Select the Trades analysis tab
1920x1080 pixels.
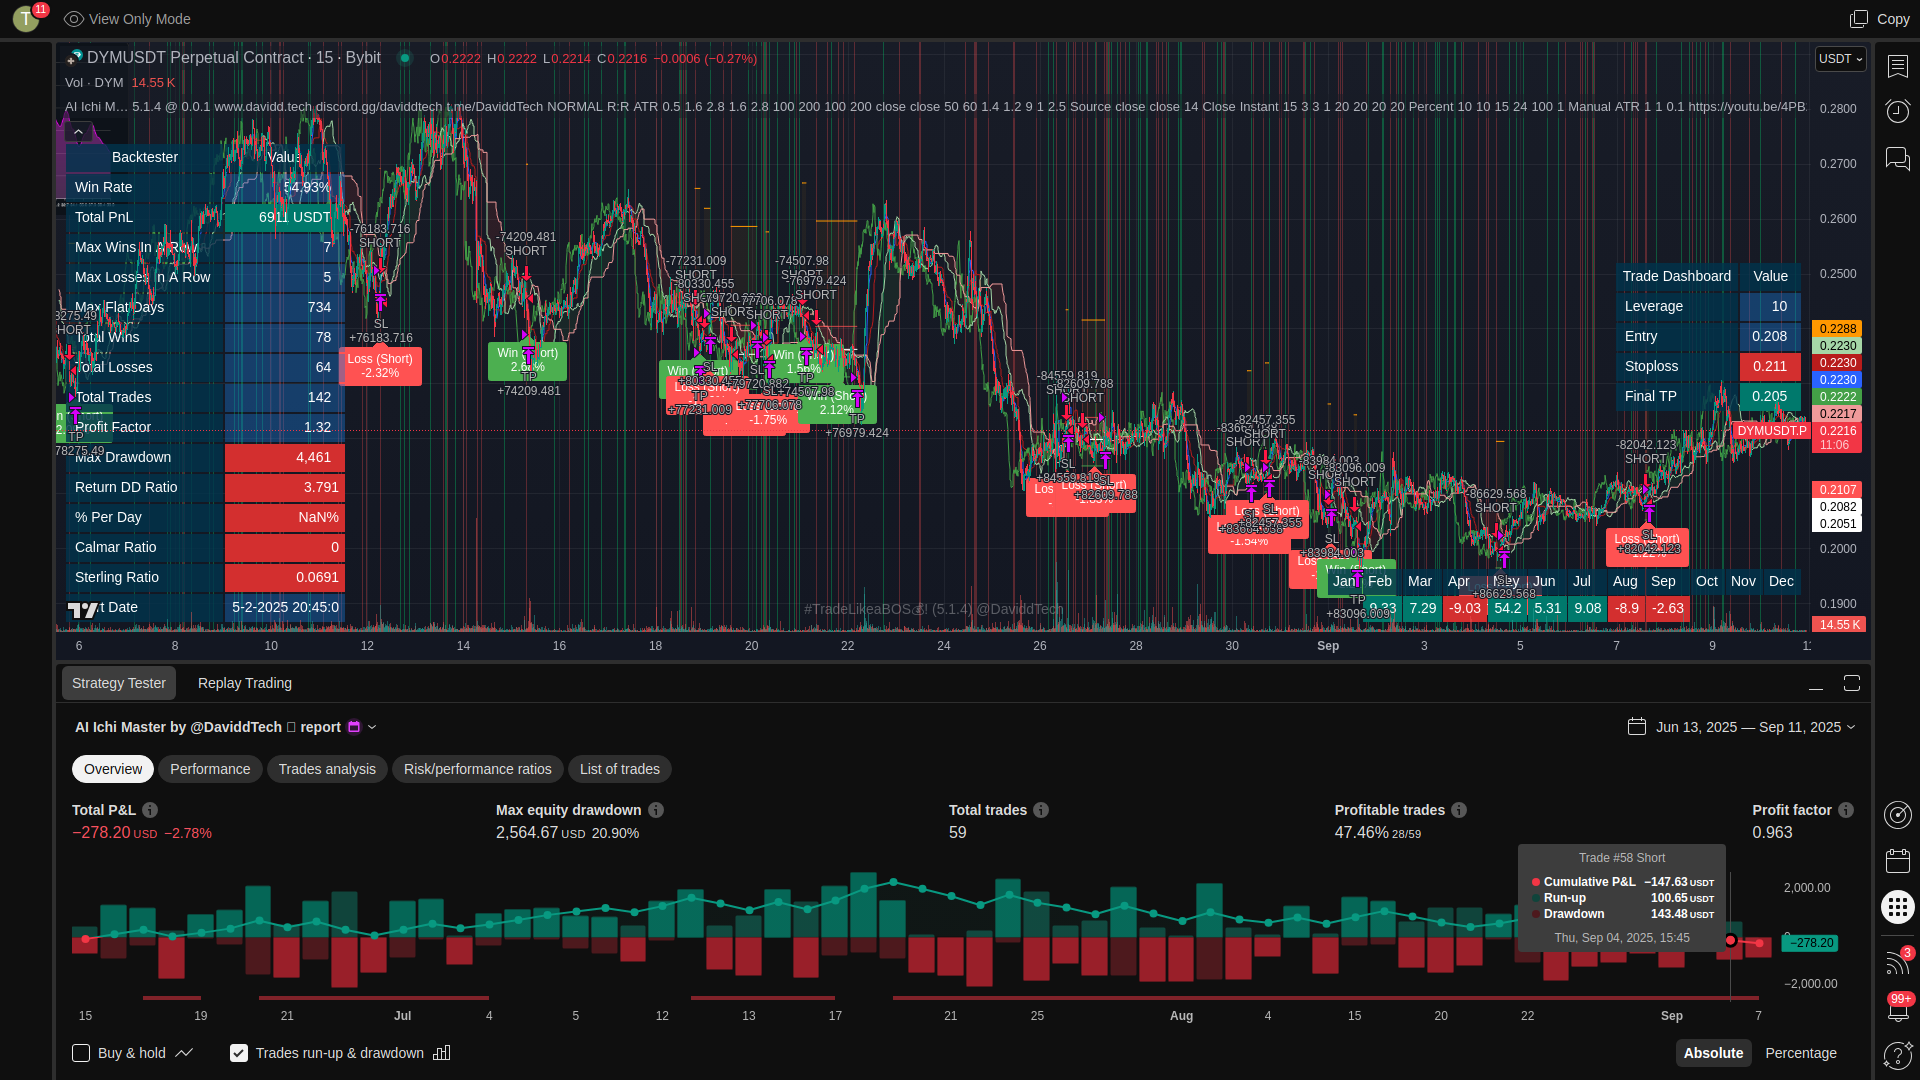(327, 769)
